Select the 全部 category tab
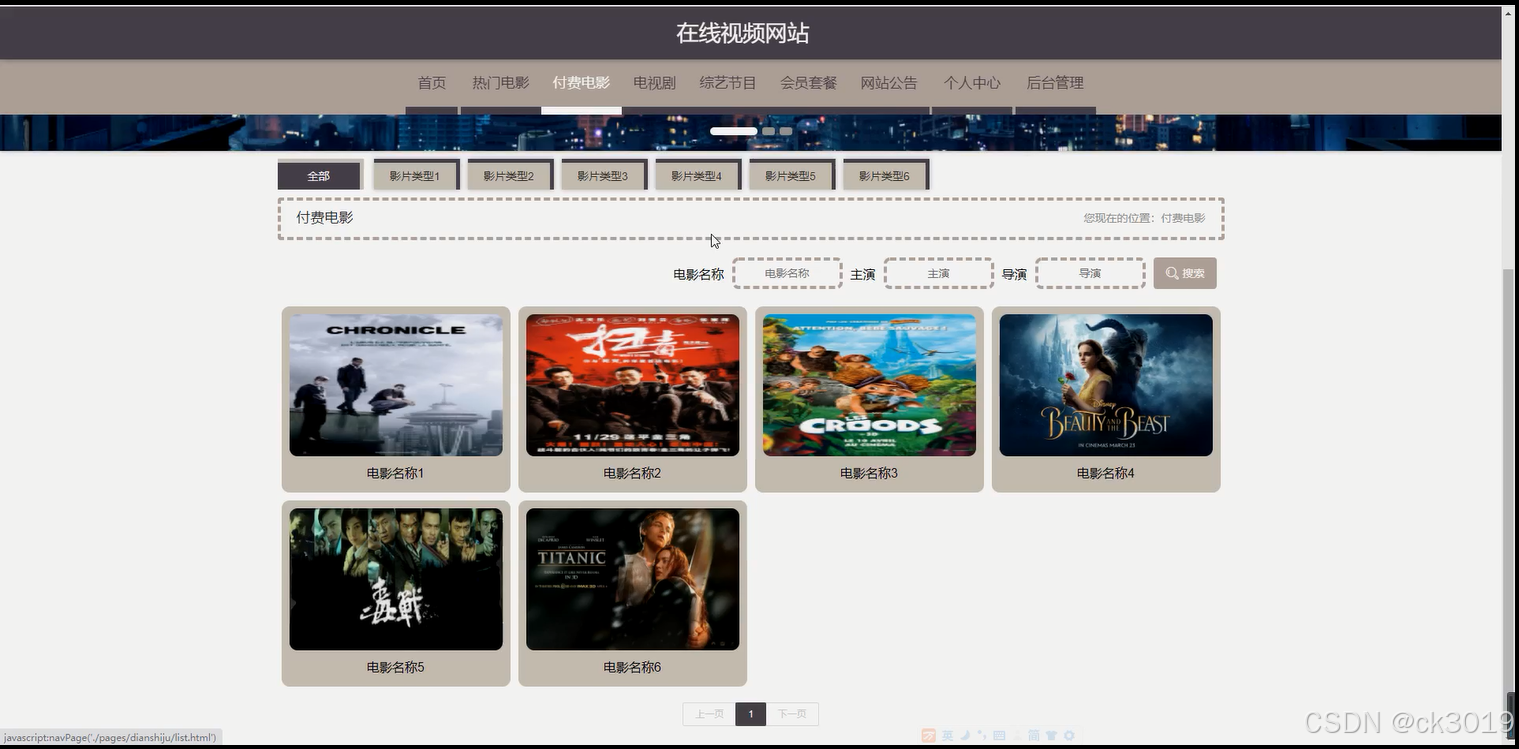The height and width of the screenshot is (749, 1519). pyautogui.click(x=319, y=175)
